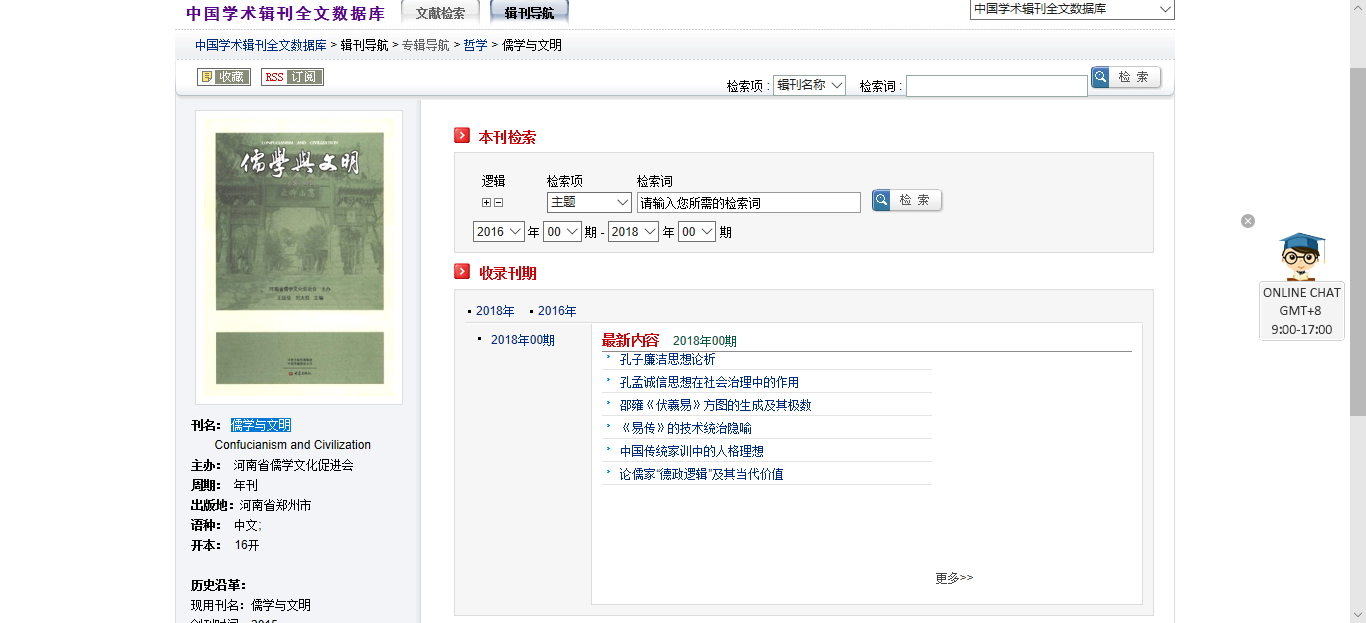Click the 本刊检索 检索 button
Image resolution: width=1366 pixels, height=623 pixels.
907,201
